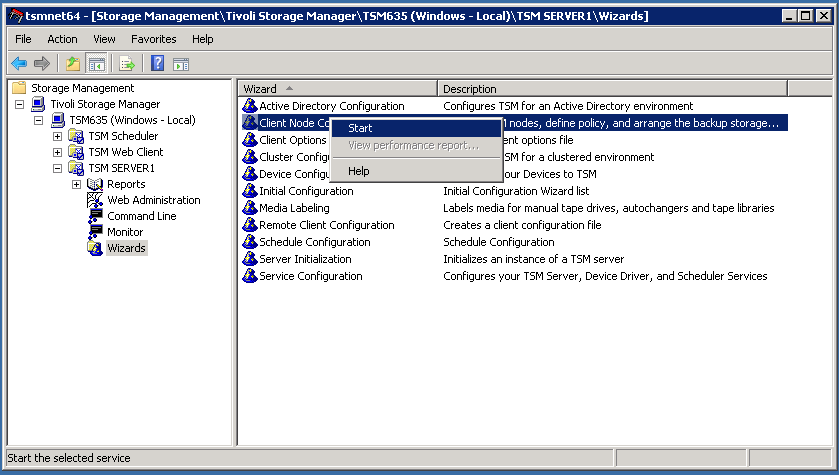This screenshot has width=839, height=475.
Task: Click the Export List toolbar icon
Action: coord(127,64)
